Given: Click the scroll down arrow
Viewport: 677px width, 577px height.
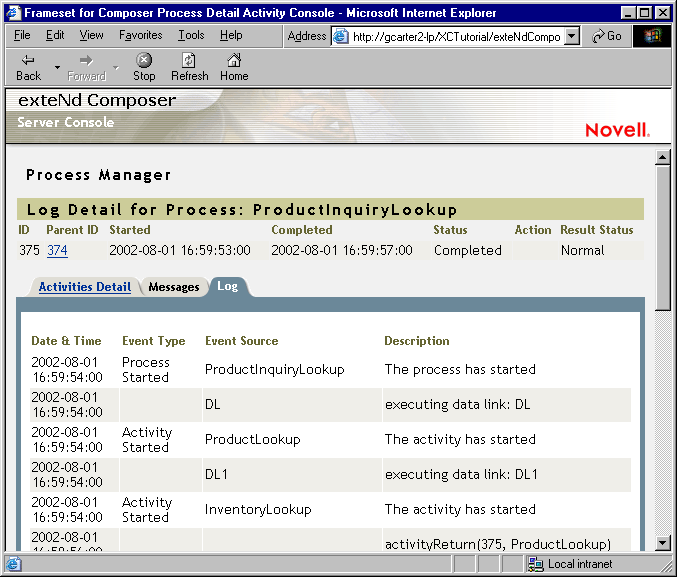Looking at the screenshot, I should pos(662,543).
